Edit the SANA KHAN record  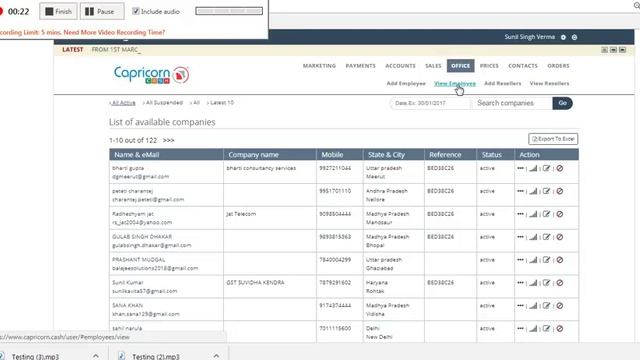point(547,305)
